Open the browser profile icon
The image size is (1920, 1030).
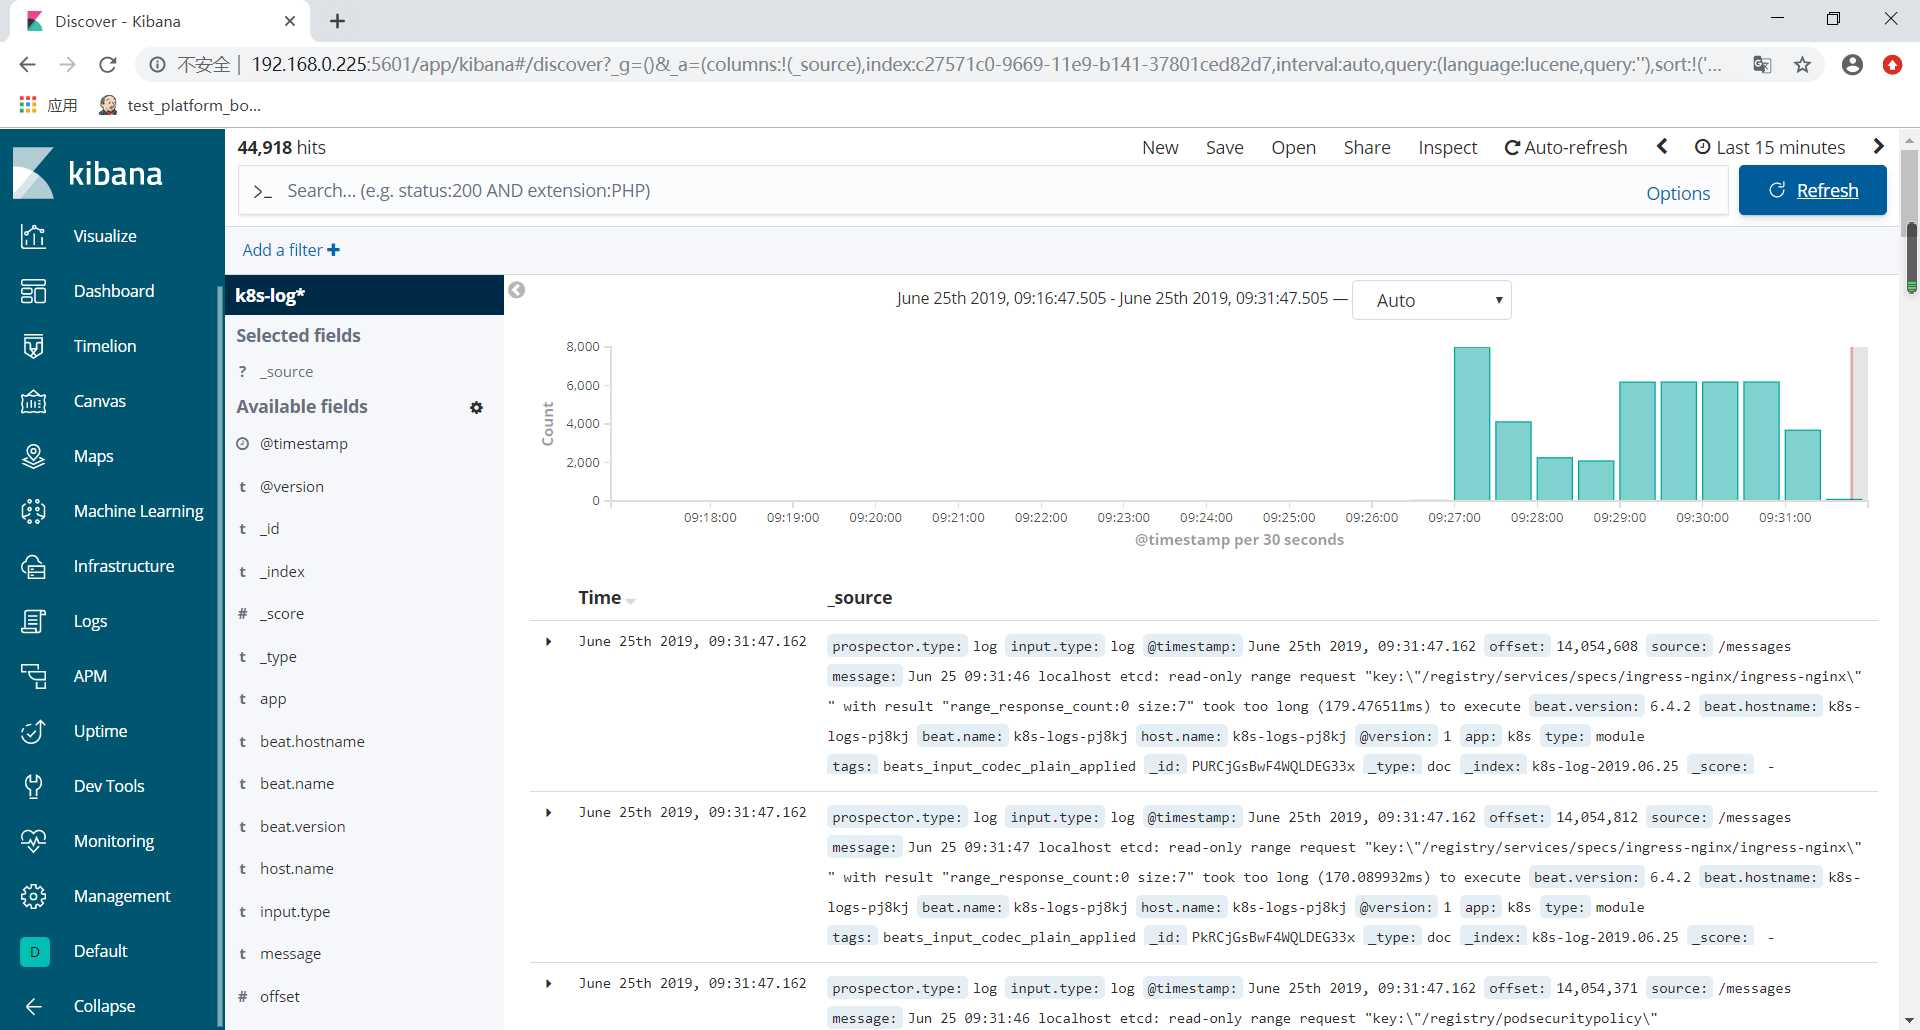point(1852,64)
